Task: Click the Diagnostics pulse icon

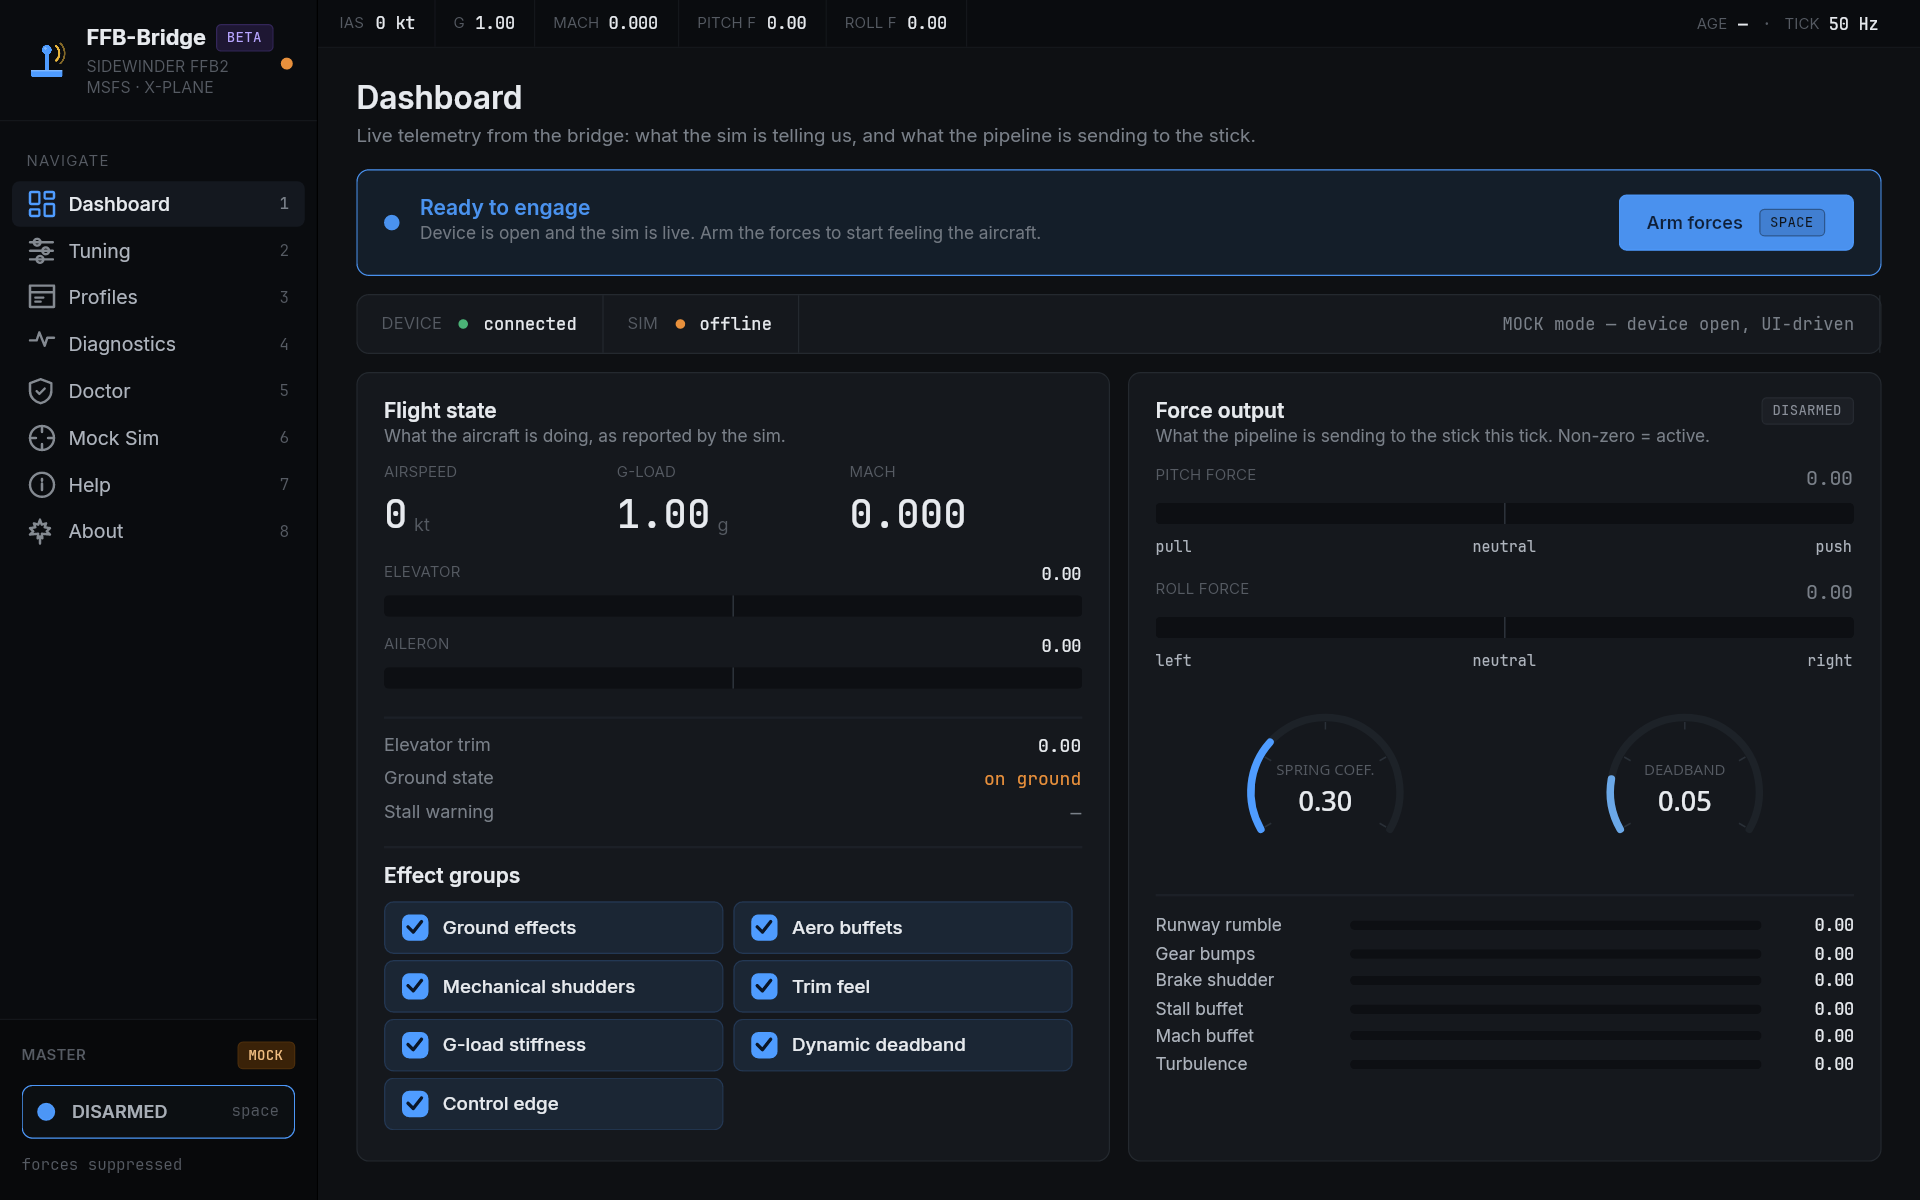Action: pyautogui.click(x=41, y=341)
